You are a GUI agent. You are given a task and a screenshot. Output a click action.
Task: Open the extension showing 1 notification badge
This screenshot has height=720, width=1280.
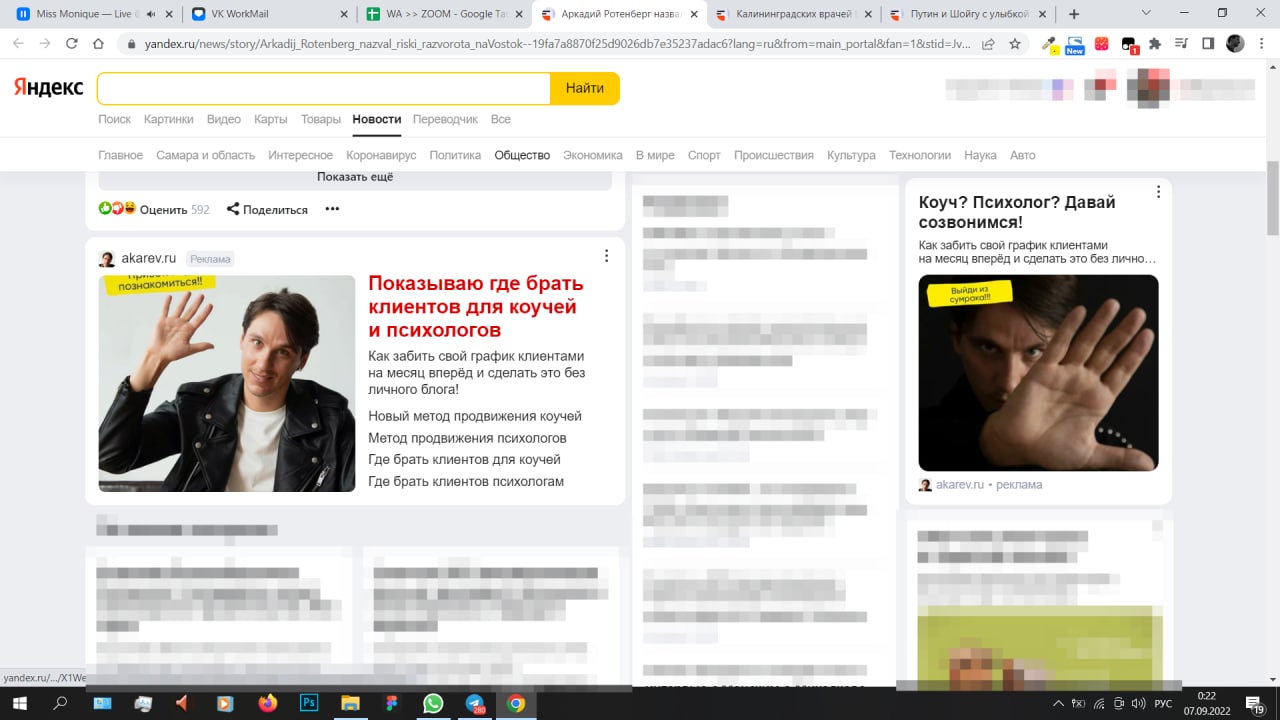[x=1128, y=44]
